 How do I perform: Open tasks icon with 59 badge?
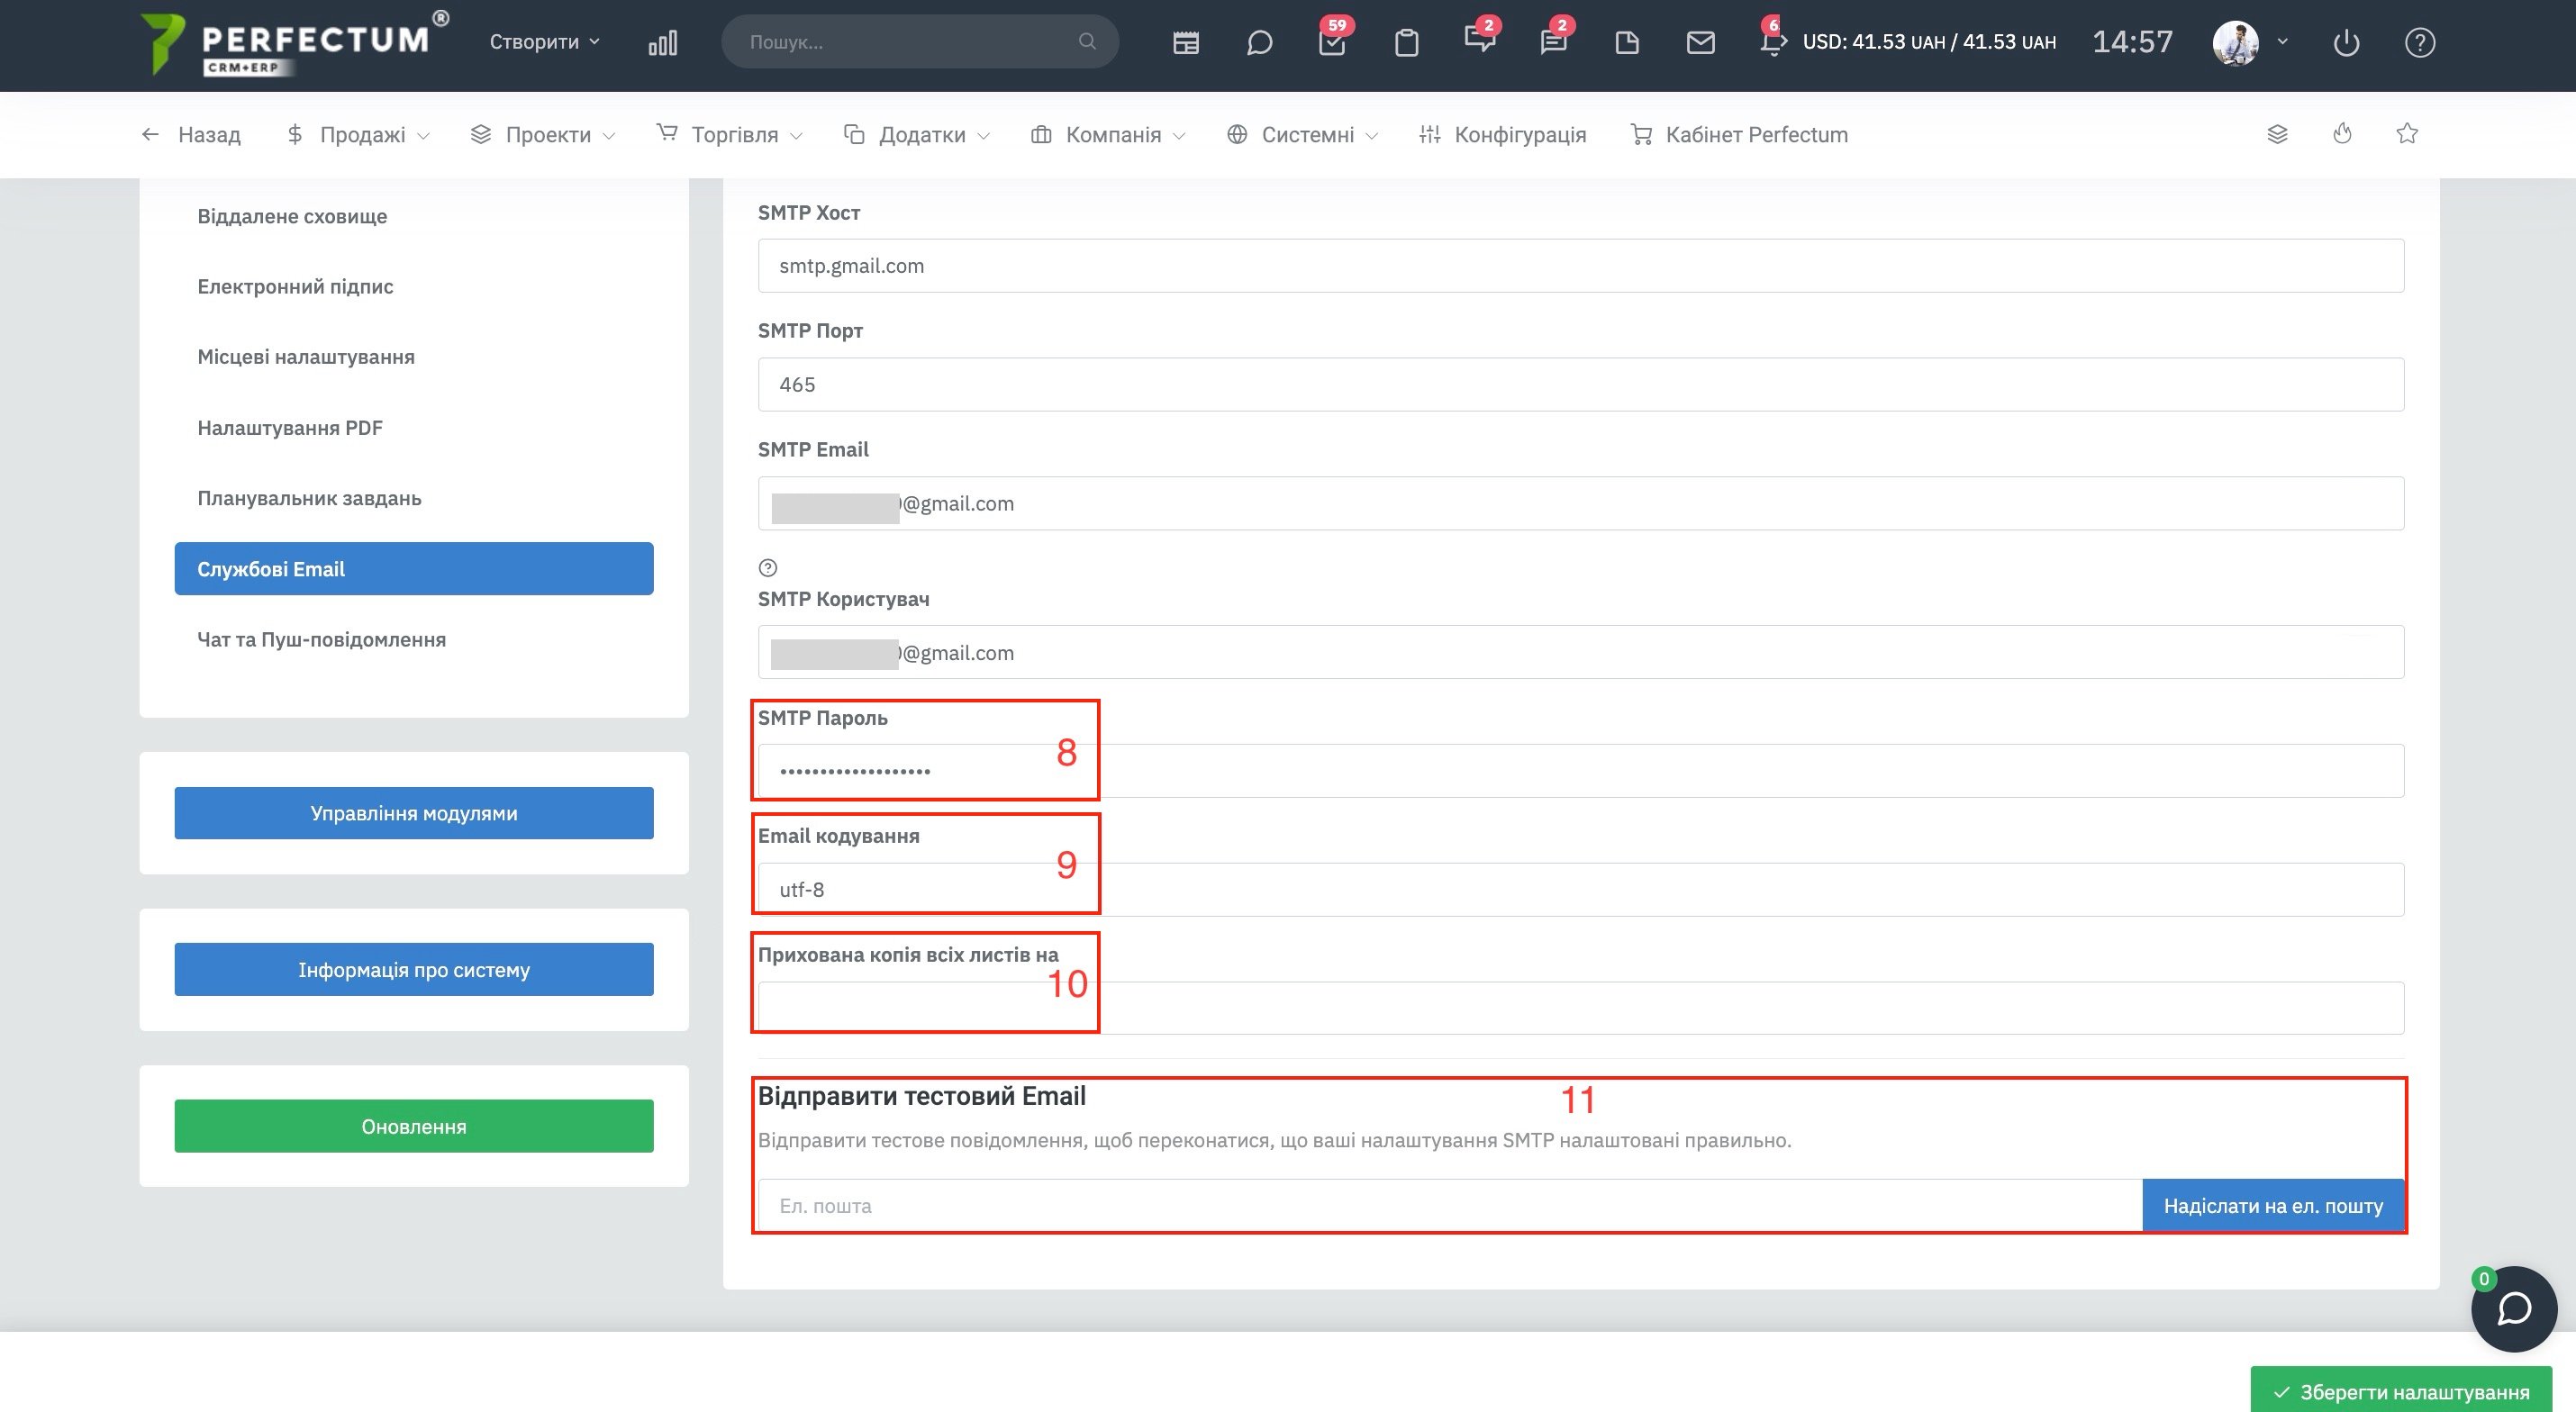click(1332, 43)
